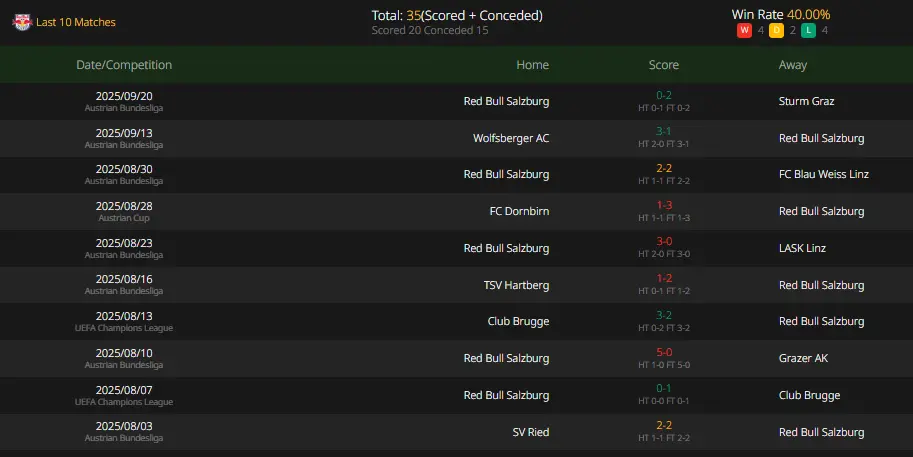The height and width of the screenshot is (457, 913).
Task: Click the Home column header
Action: click(532, 65)
